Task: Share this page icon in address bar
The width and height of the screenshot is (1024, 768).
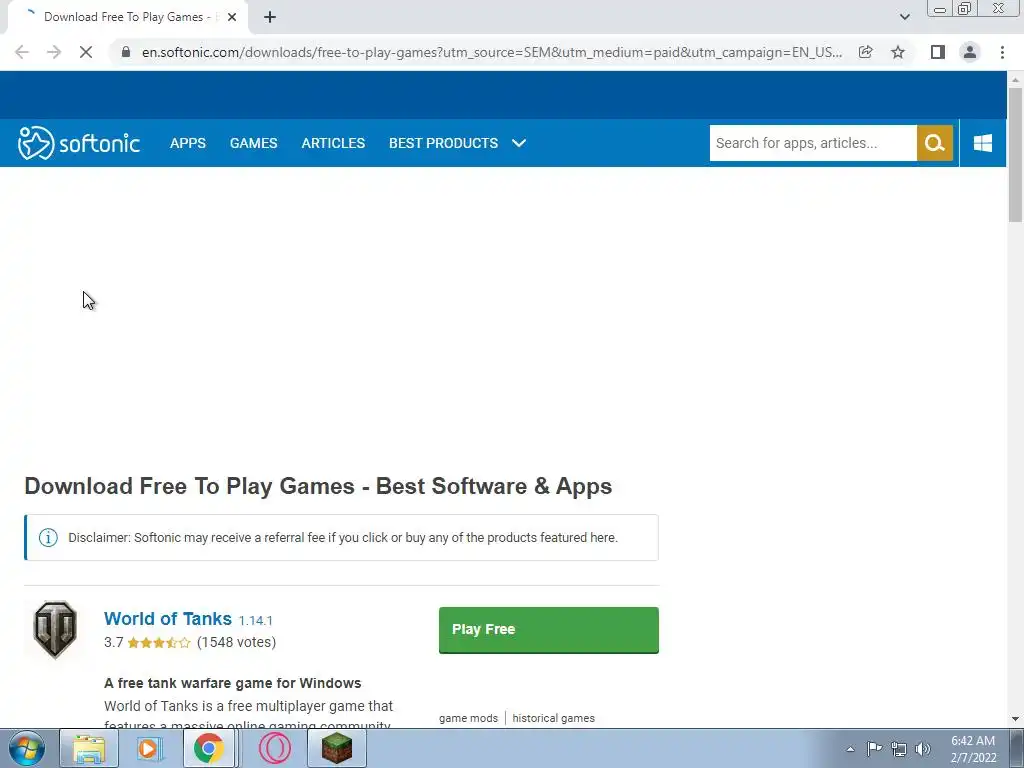Action: pos(865,52)
